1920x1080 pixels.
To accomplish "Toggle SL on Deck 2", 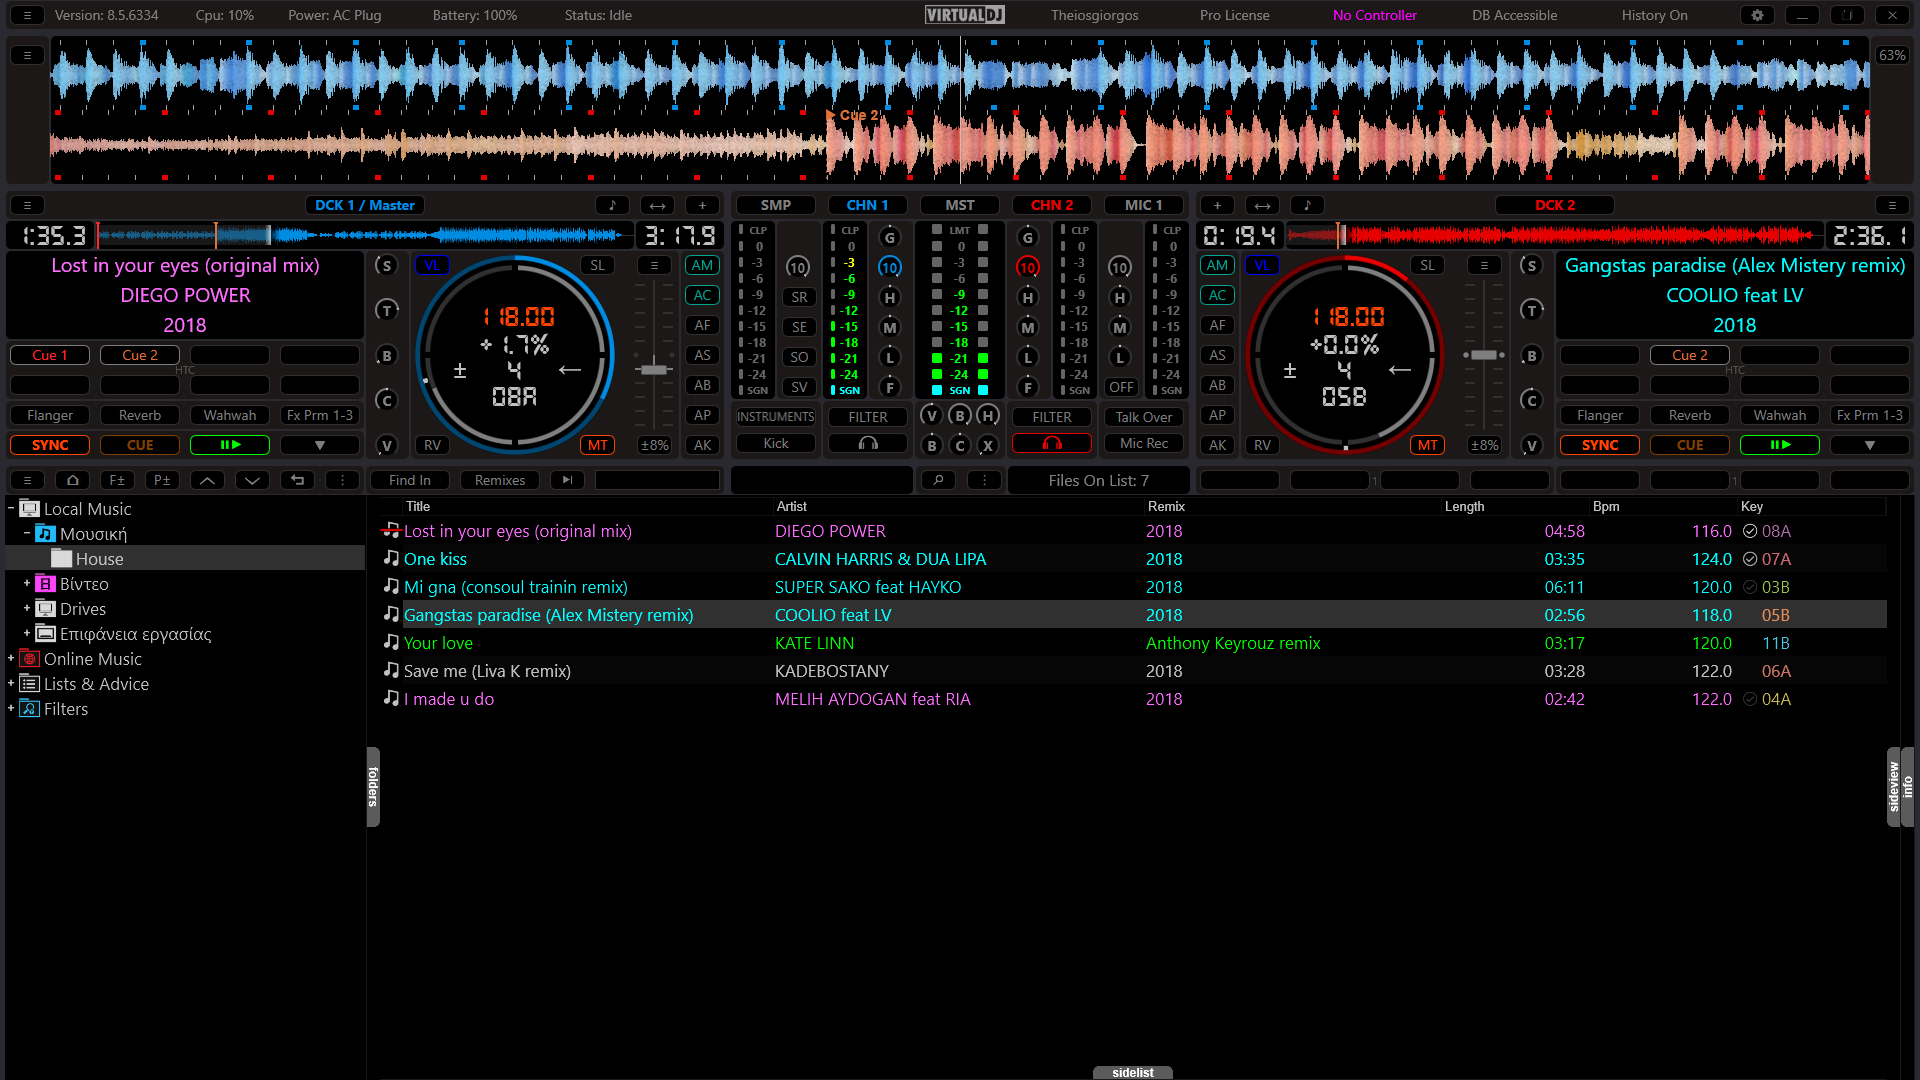I will 1427,265.
